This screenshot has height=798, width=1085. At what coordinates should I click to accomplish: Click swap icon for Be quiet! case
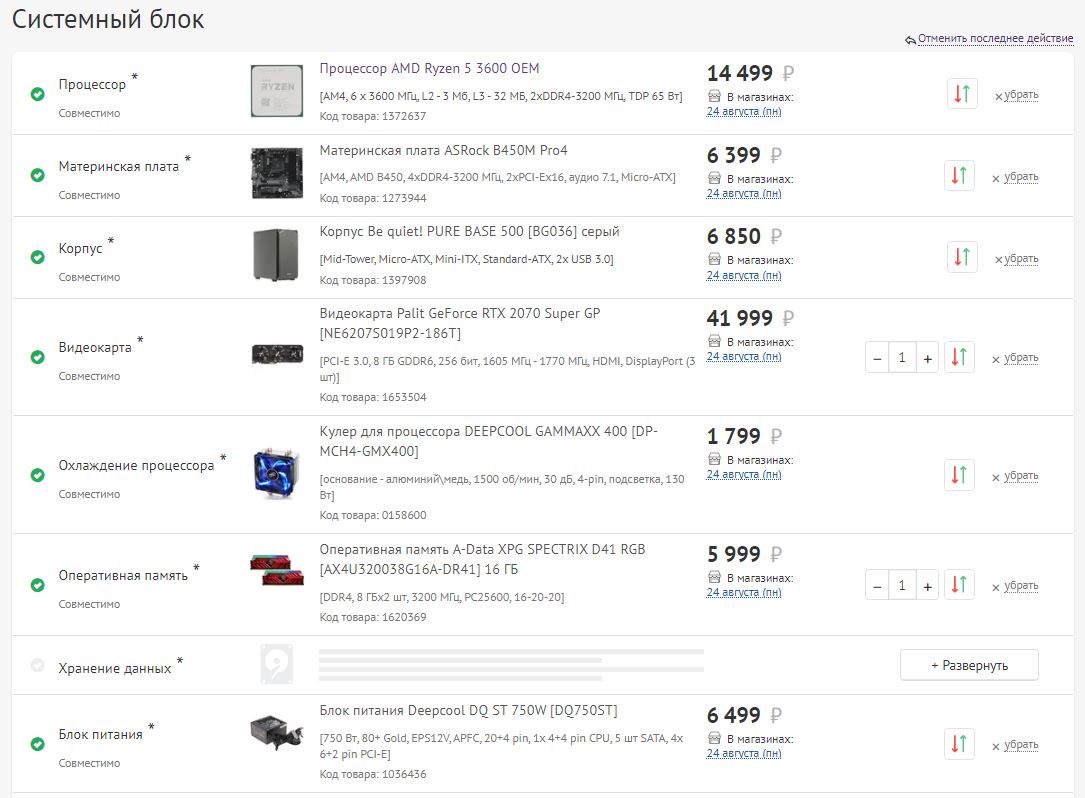962,257
